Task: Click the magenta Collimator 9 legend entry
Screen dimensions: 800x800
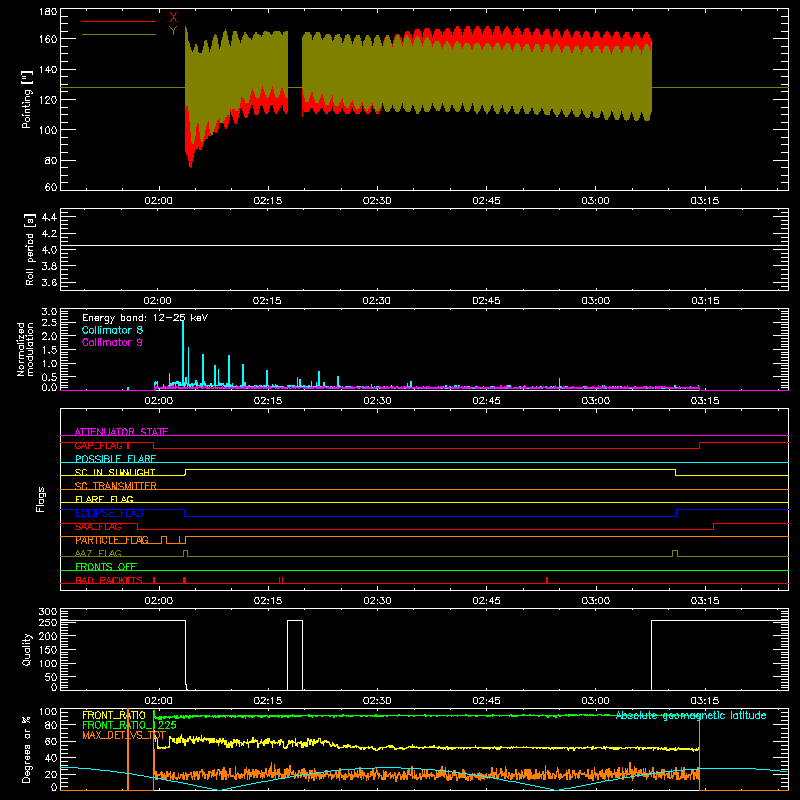Action: tap(112, 342)
